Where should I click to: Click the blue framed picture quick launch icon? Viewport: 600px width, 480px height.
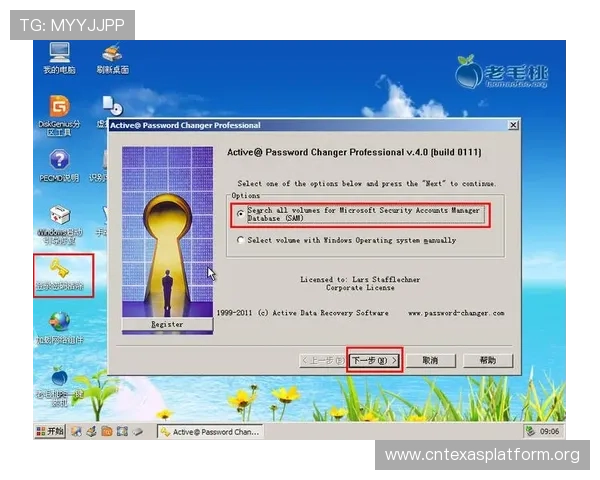click(122, 432)
